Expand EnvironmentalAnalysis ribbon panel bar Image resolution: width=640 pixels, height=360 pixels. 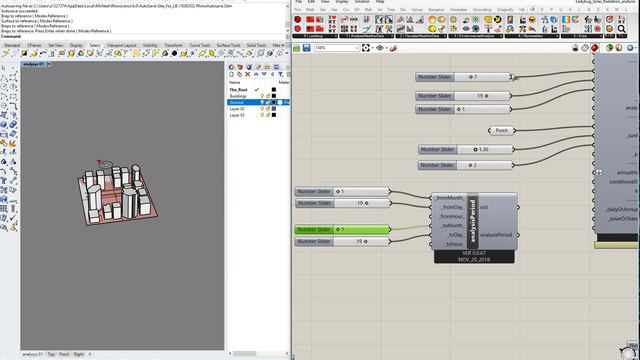[x=476, y=36]
